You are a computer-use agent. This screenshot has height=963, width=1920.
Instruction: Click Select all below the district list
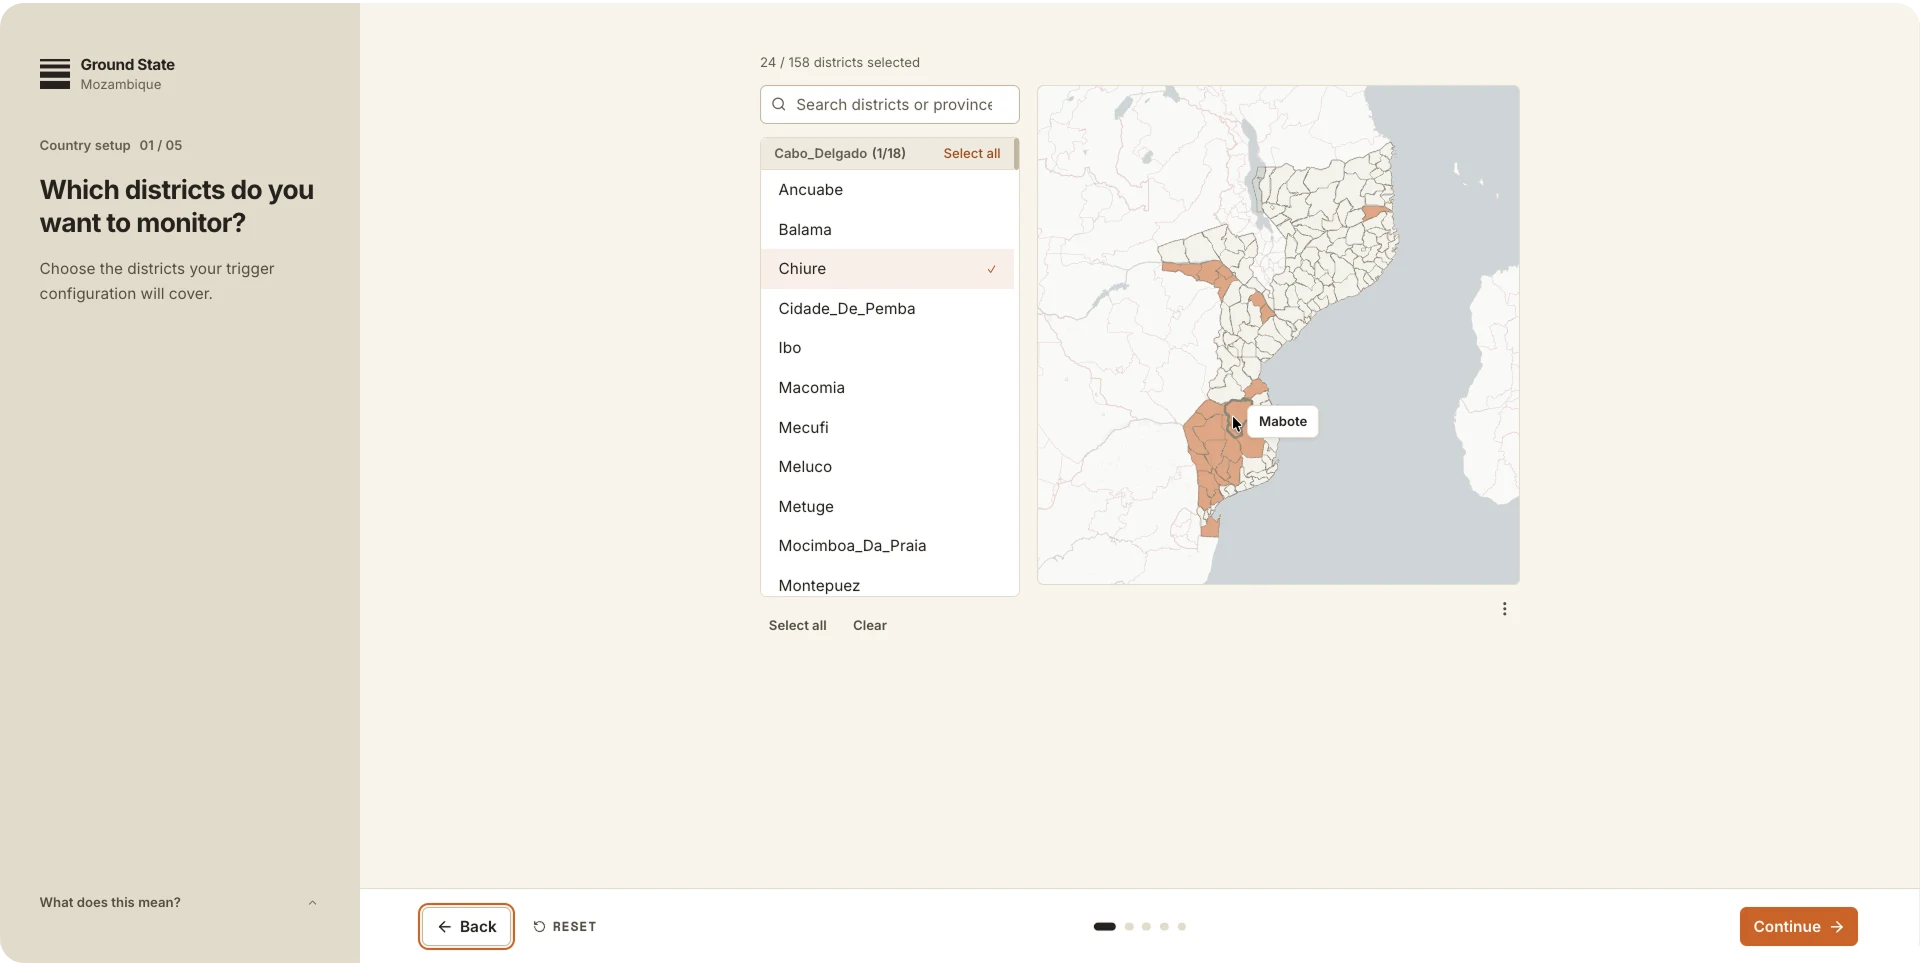coord(797,625)
